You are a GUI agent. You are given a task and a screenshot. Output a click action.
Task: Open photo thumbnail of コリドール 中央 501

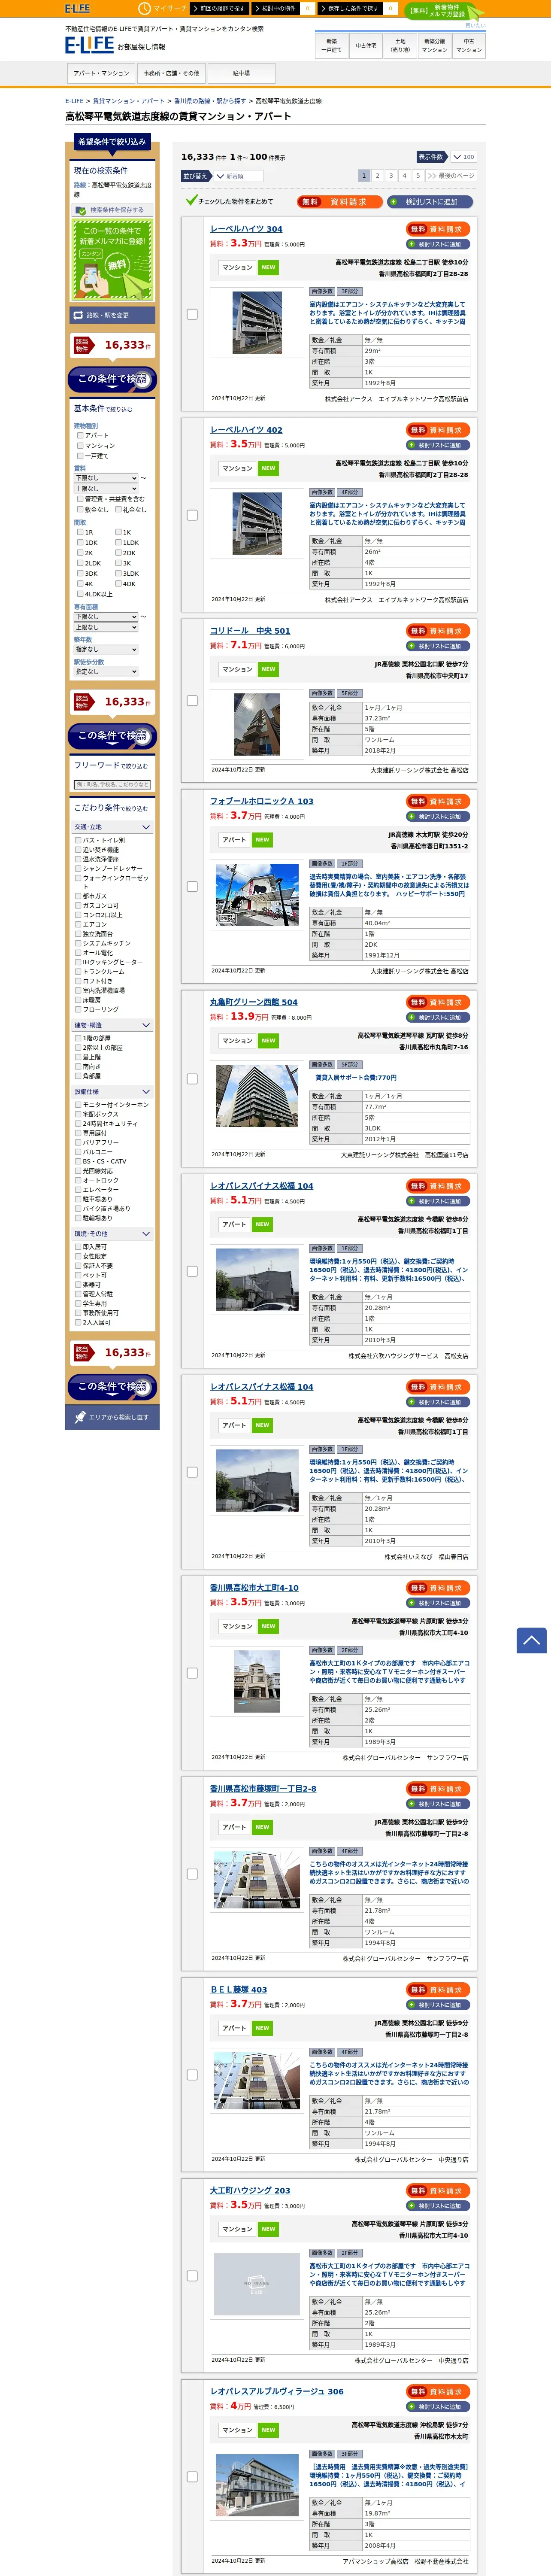(x=257, y=724)
